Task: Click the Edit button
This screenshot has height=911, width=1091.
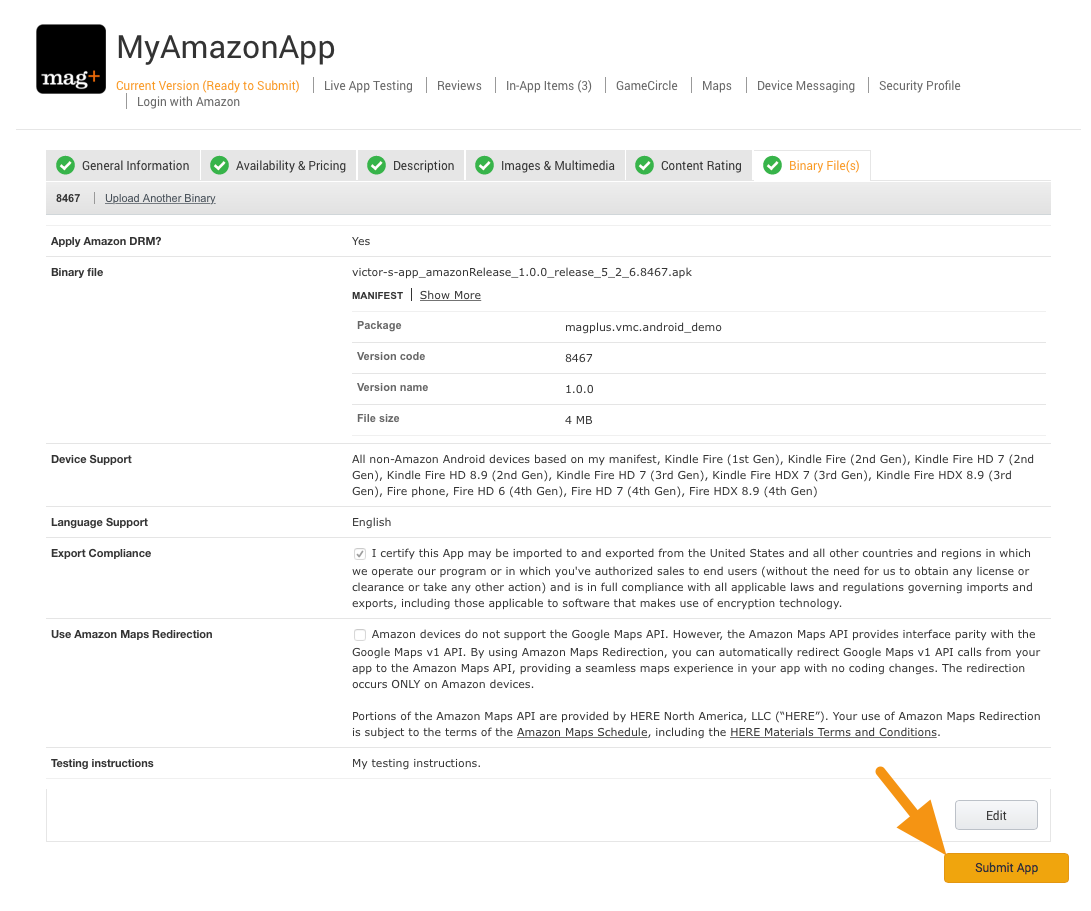Action: [996, 815]
